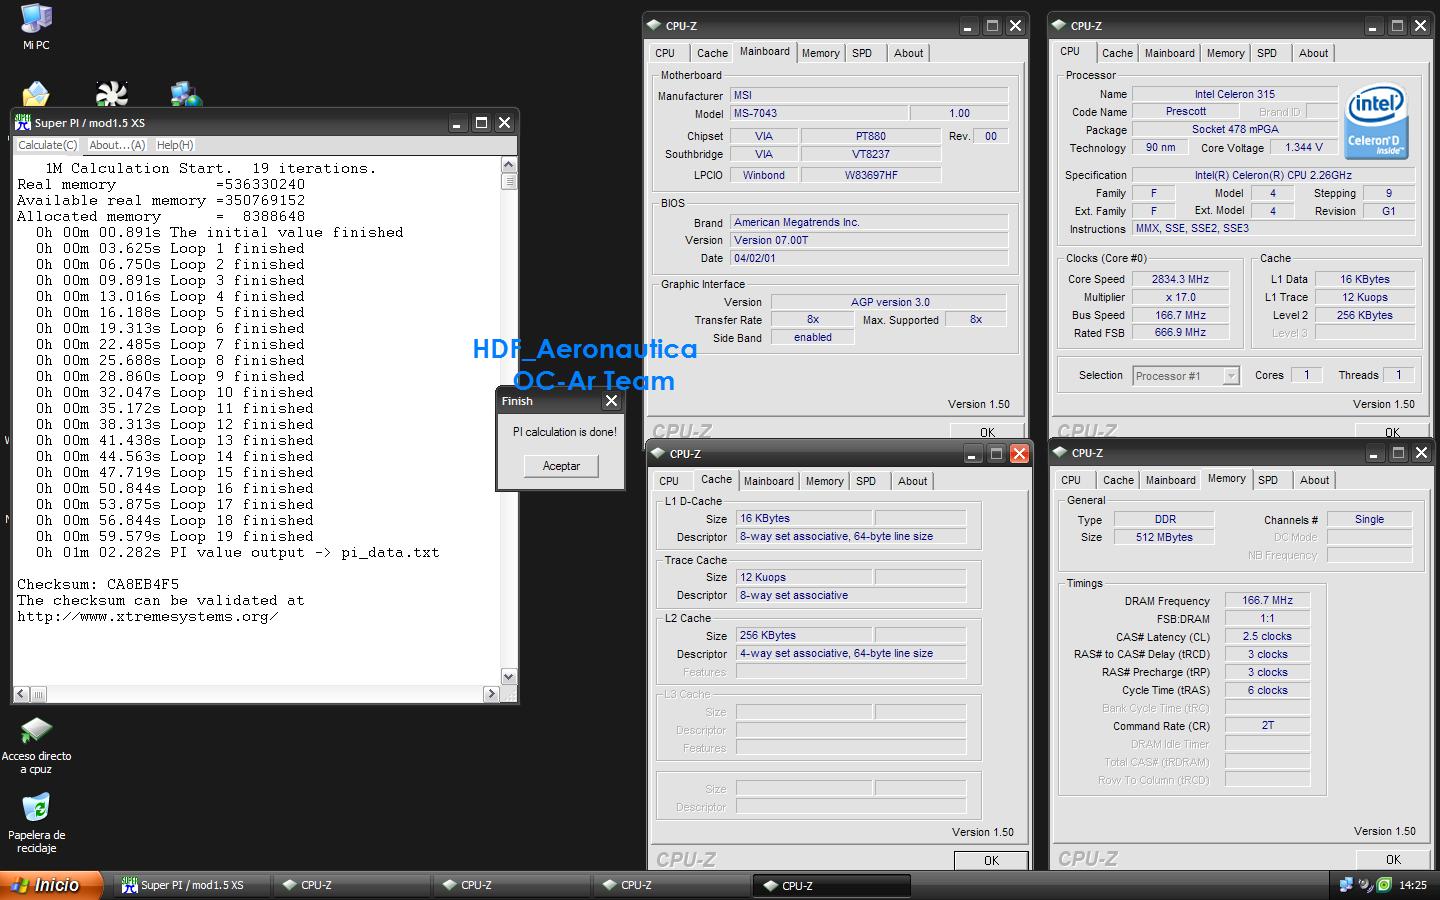This screenshot has width=1440, height=900.
Task: Click the BIOS Version 07.00T field
Action: [x=869, y=240]
